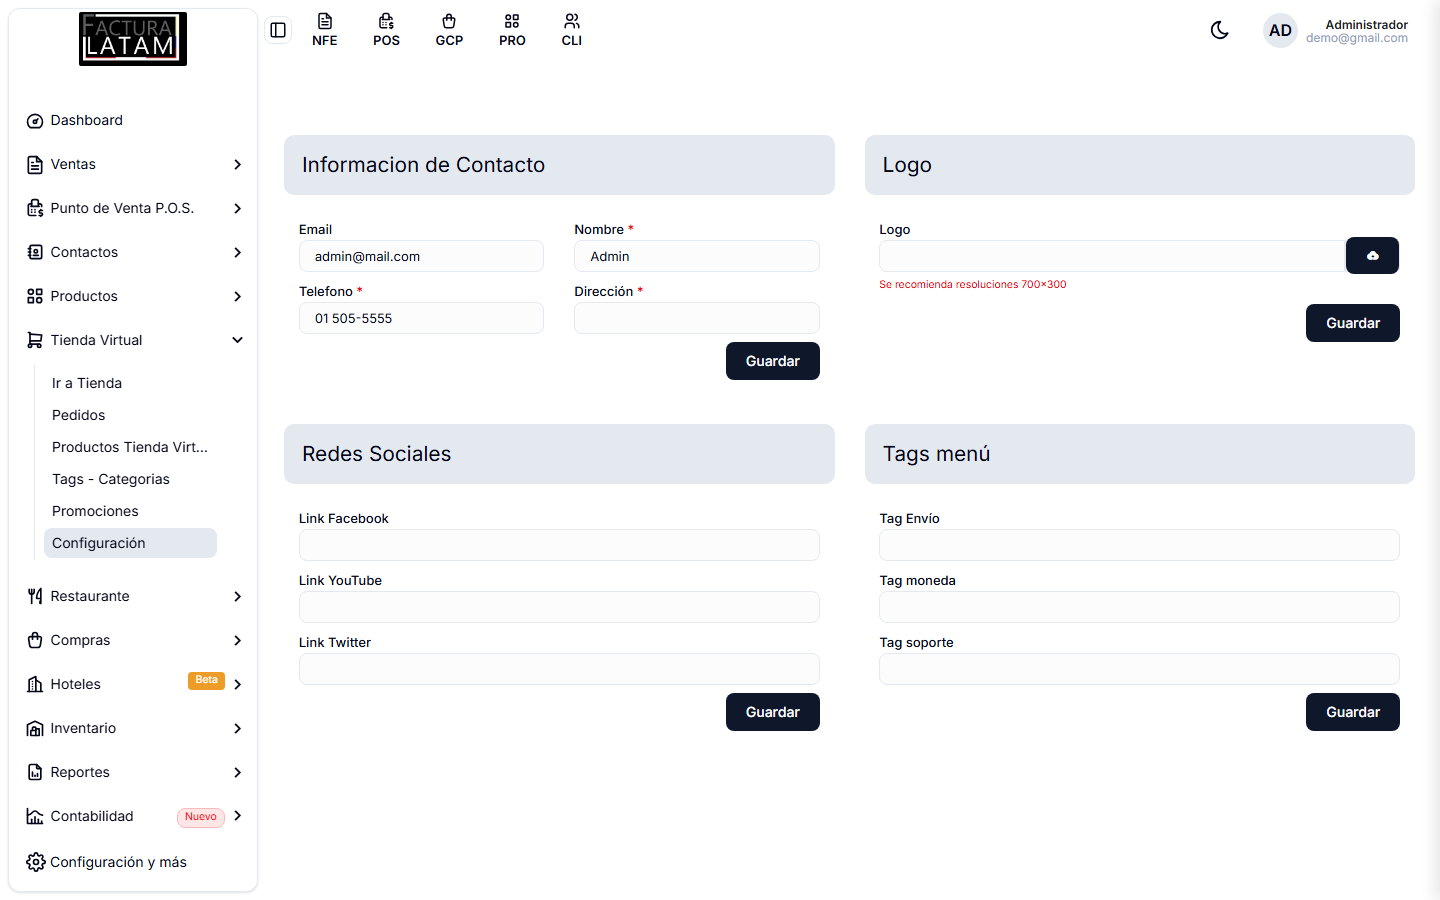
Task: Open the PRO shortcut
Action: click(512, 30)
